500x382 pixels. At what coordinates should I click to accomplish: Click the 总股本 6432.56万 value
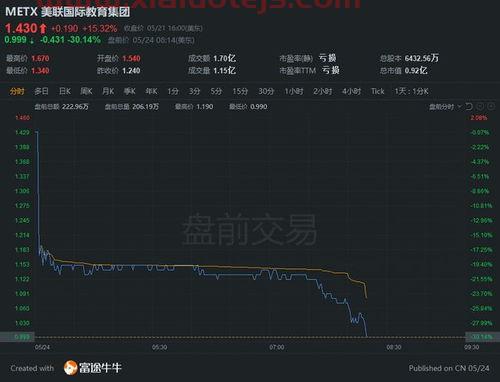pyautogui.click(x=422, y=58)
